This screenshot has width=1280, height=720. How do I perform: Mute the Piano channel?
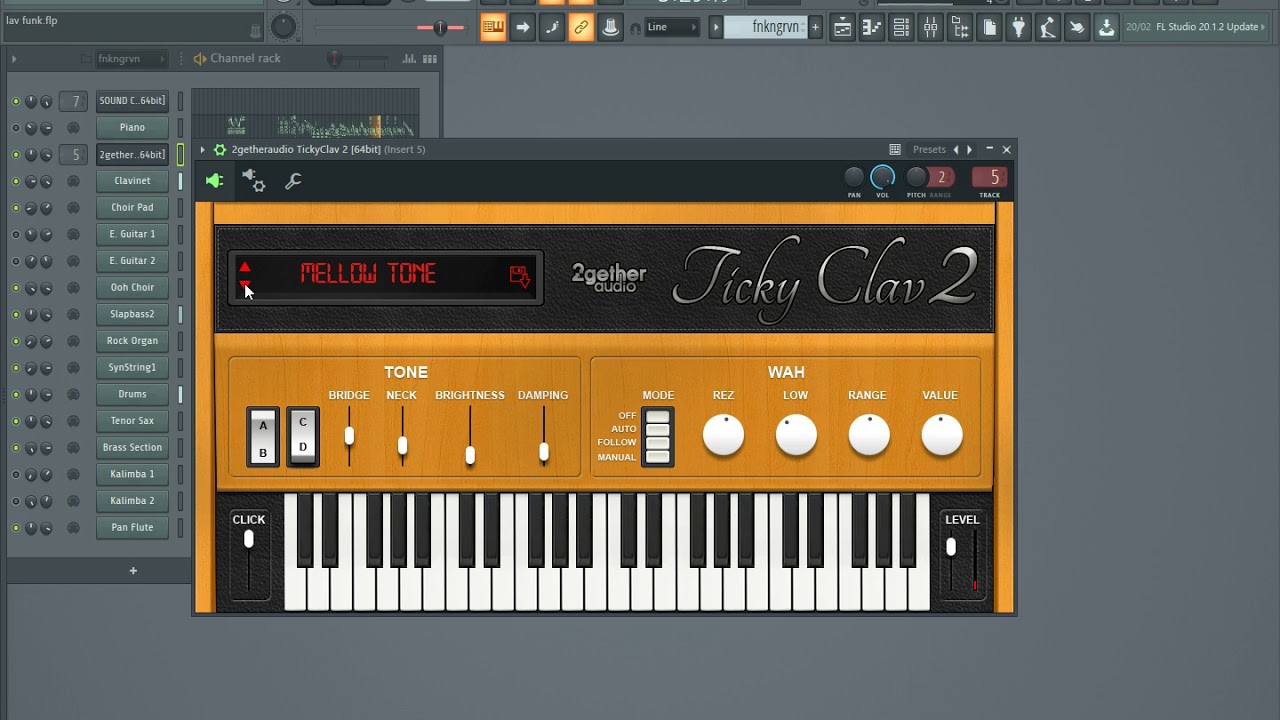(15, 128)
